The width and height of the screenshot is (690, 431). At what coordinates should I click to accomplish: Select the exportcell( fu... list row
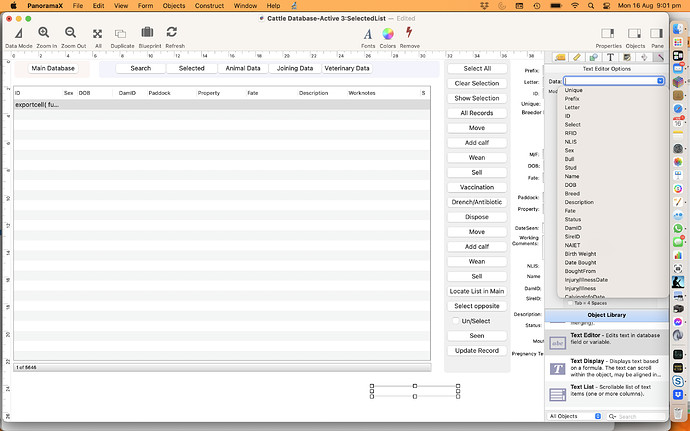[222, 105]
